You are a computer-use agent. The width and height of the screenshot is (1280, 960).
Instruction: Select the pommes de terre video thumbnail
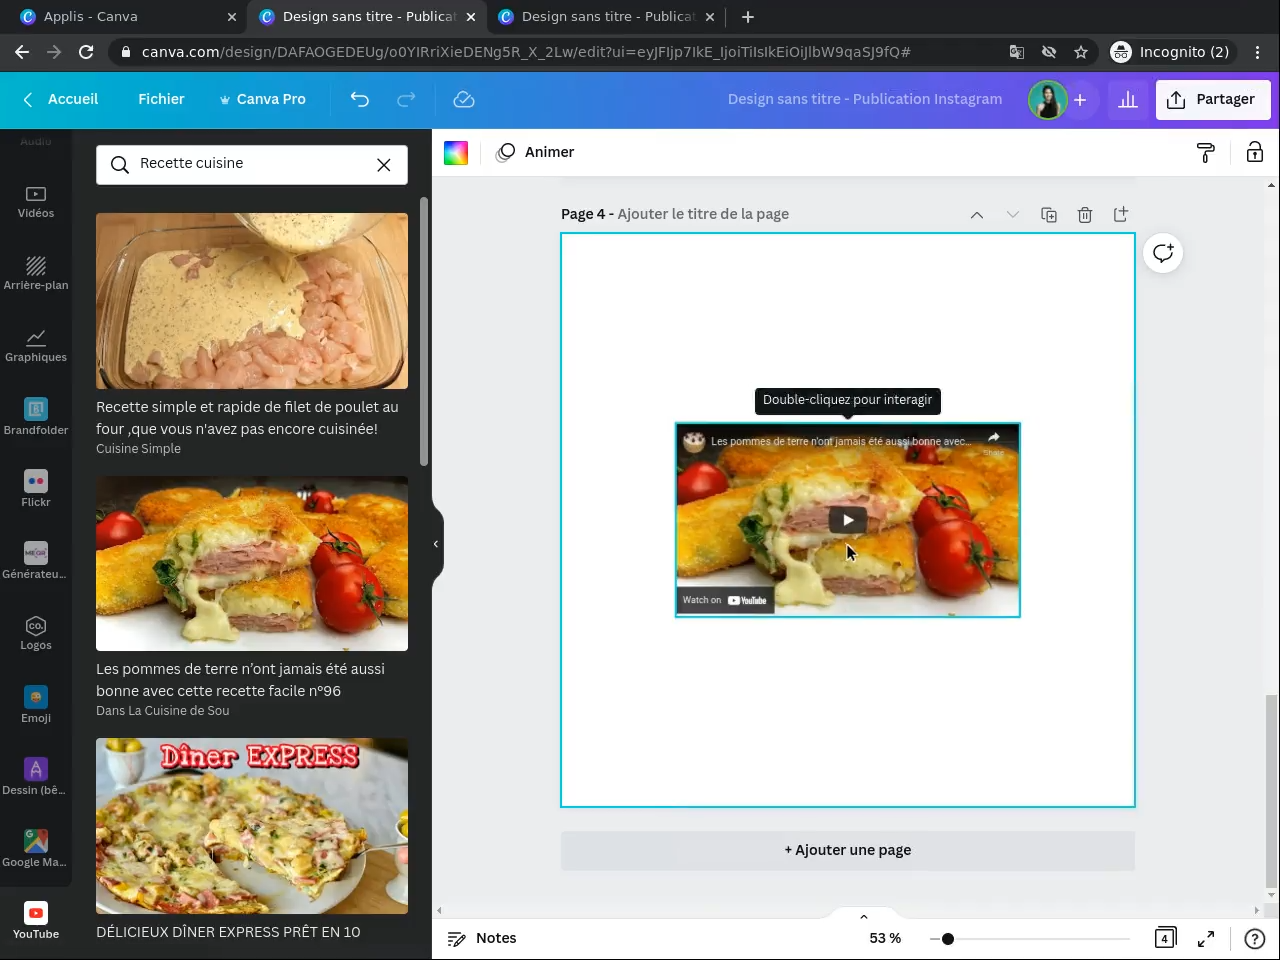tap(252, 564)
